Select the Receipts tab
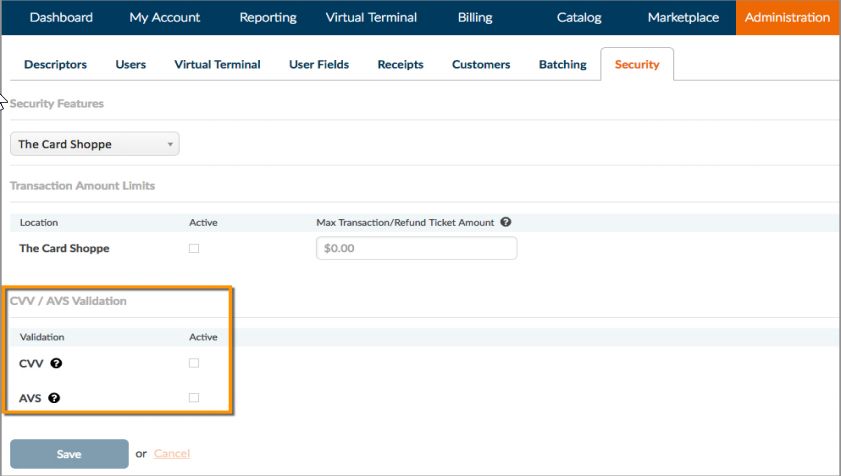The width and height of the screenshot is (841, 476). point(400,64)
